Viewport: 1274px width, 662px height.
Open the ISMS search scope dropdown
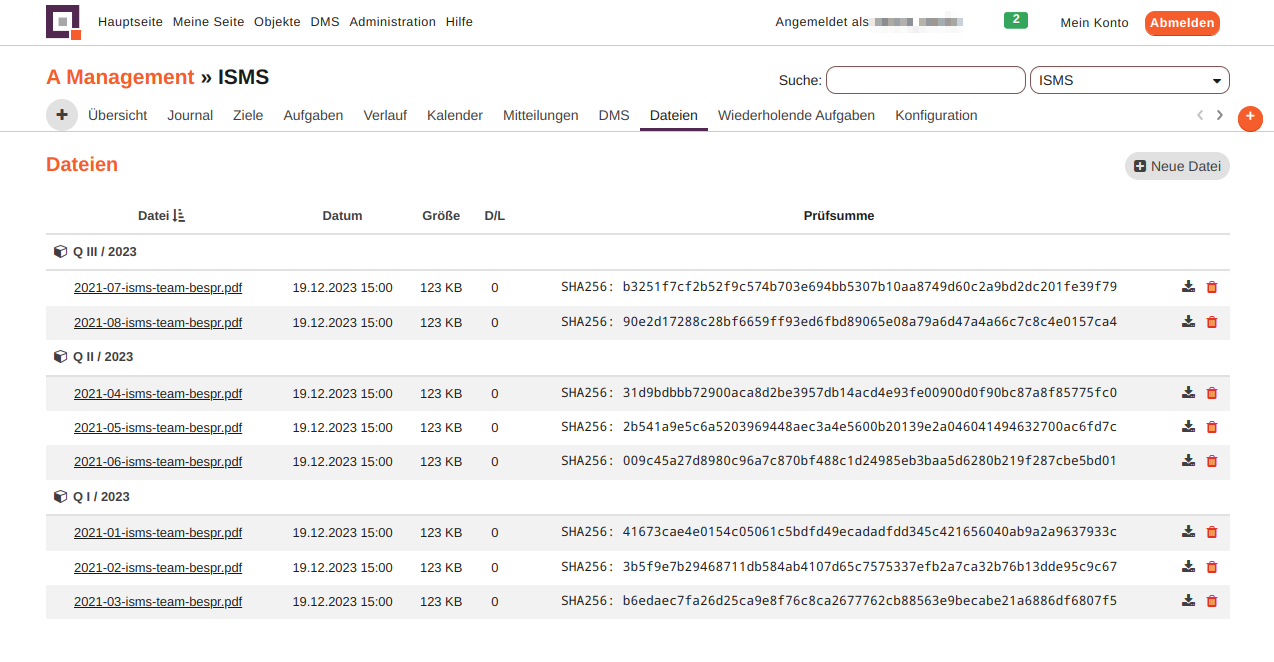point(1129,80)
